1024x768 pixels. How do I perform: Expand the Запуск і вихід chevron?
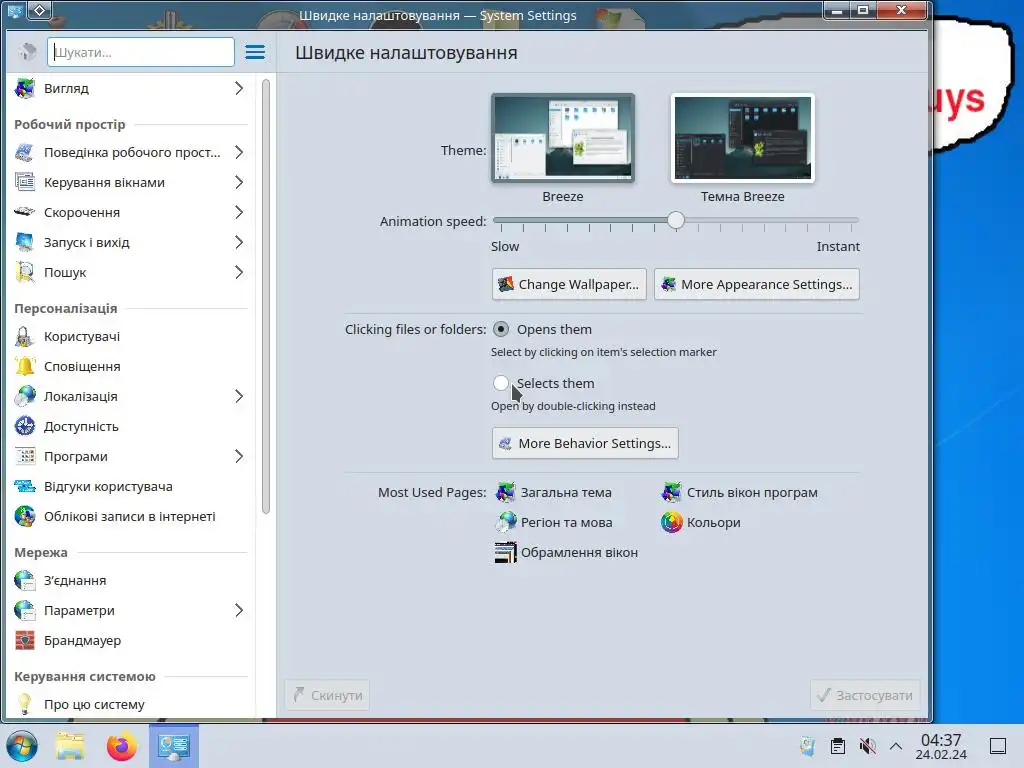[x=239, y=242]
